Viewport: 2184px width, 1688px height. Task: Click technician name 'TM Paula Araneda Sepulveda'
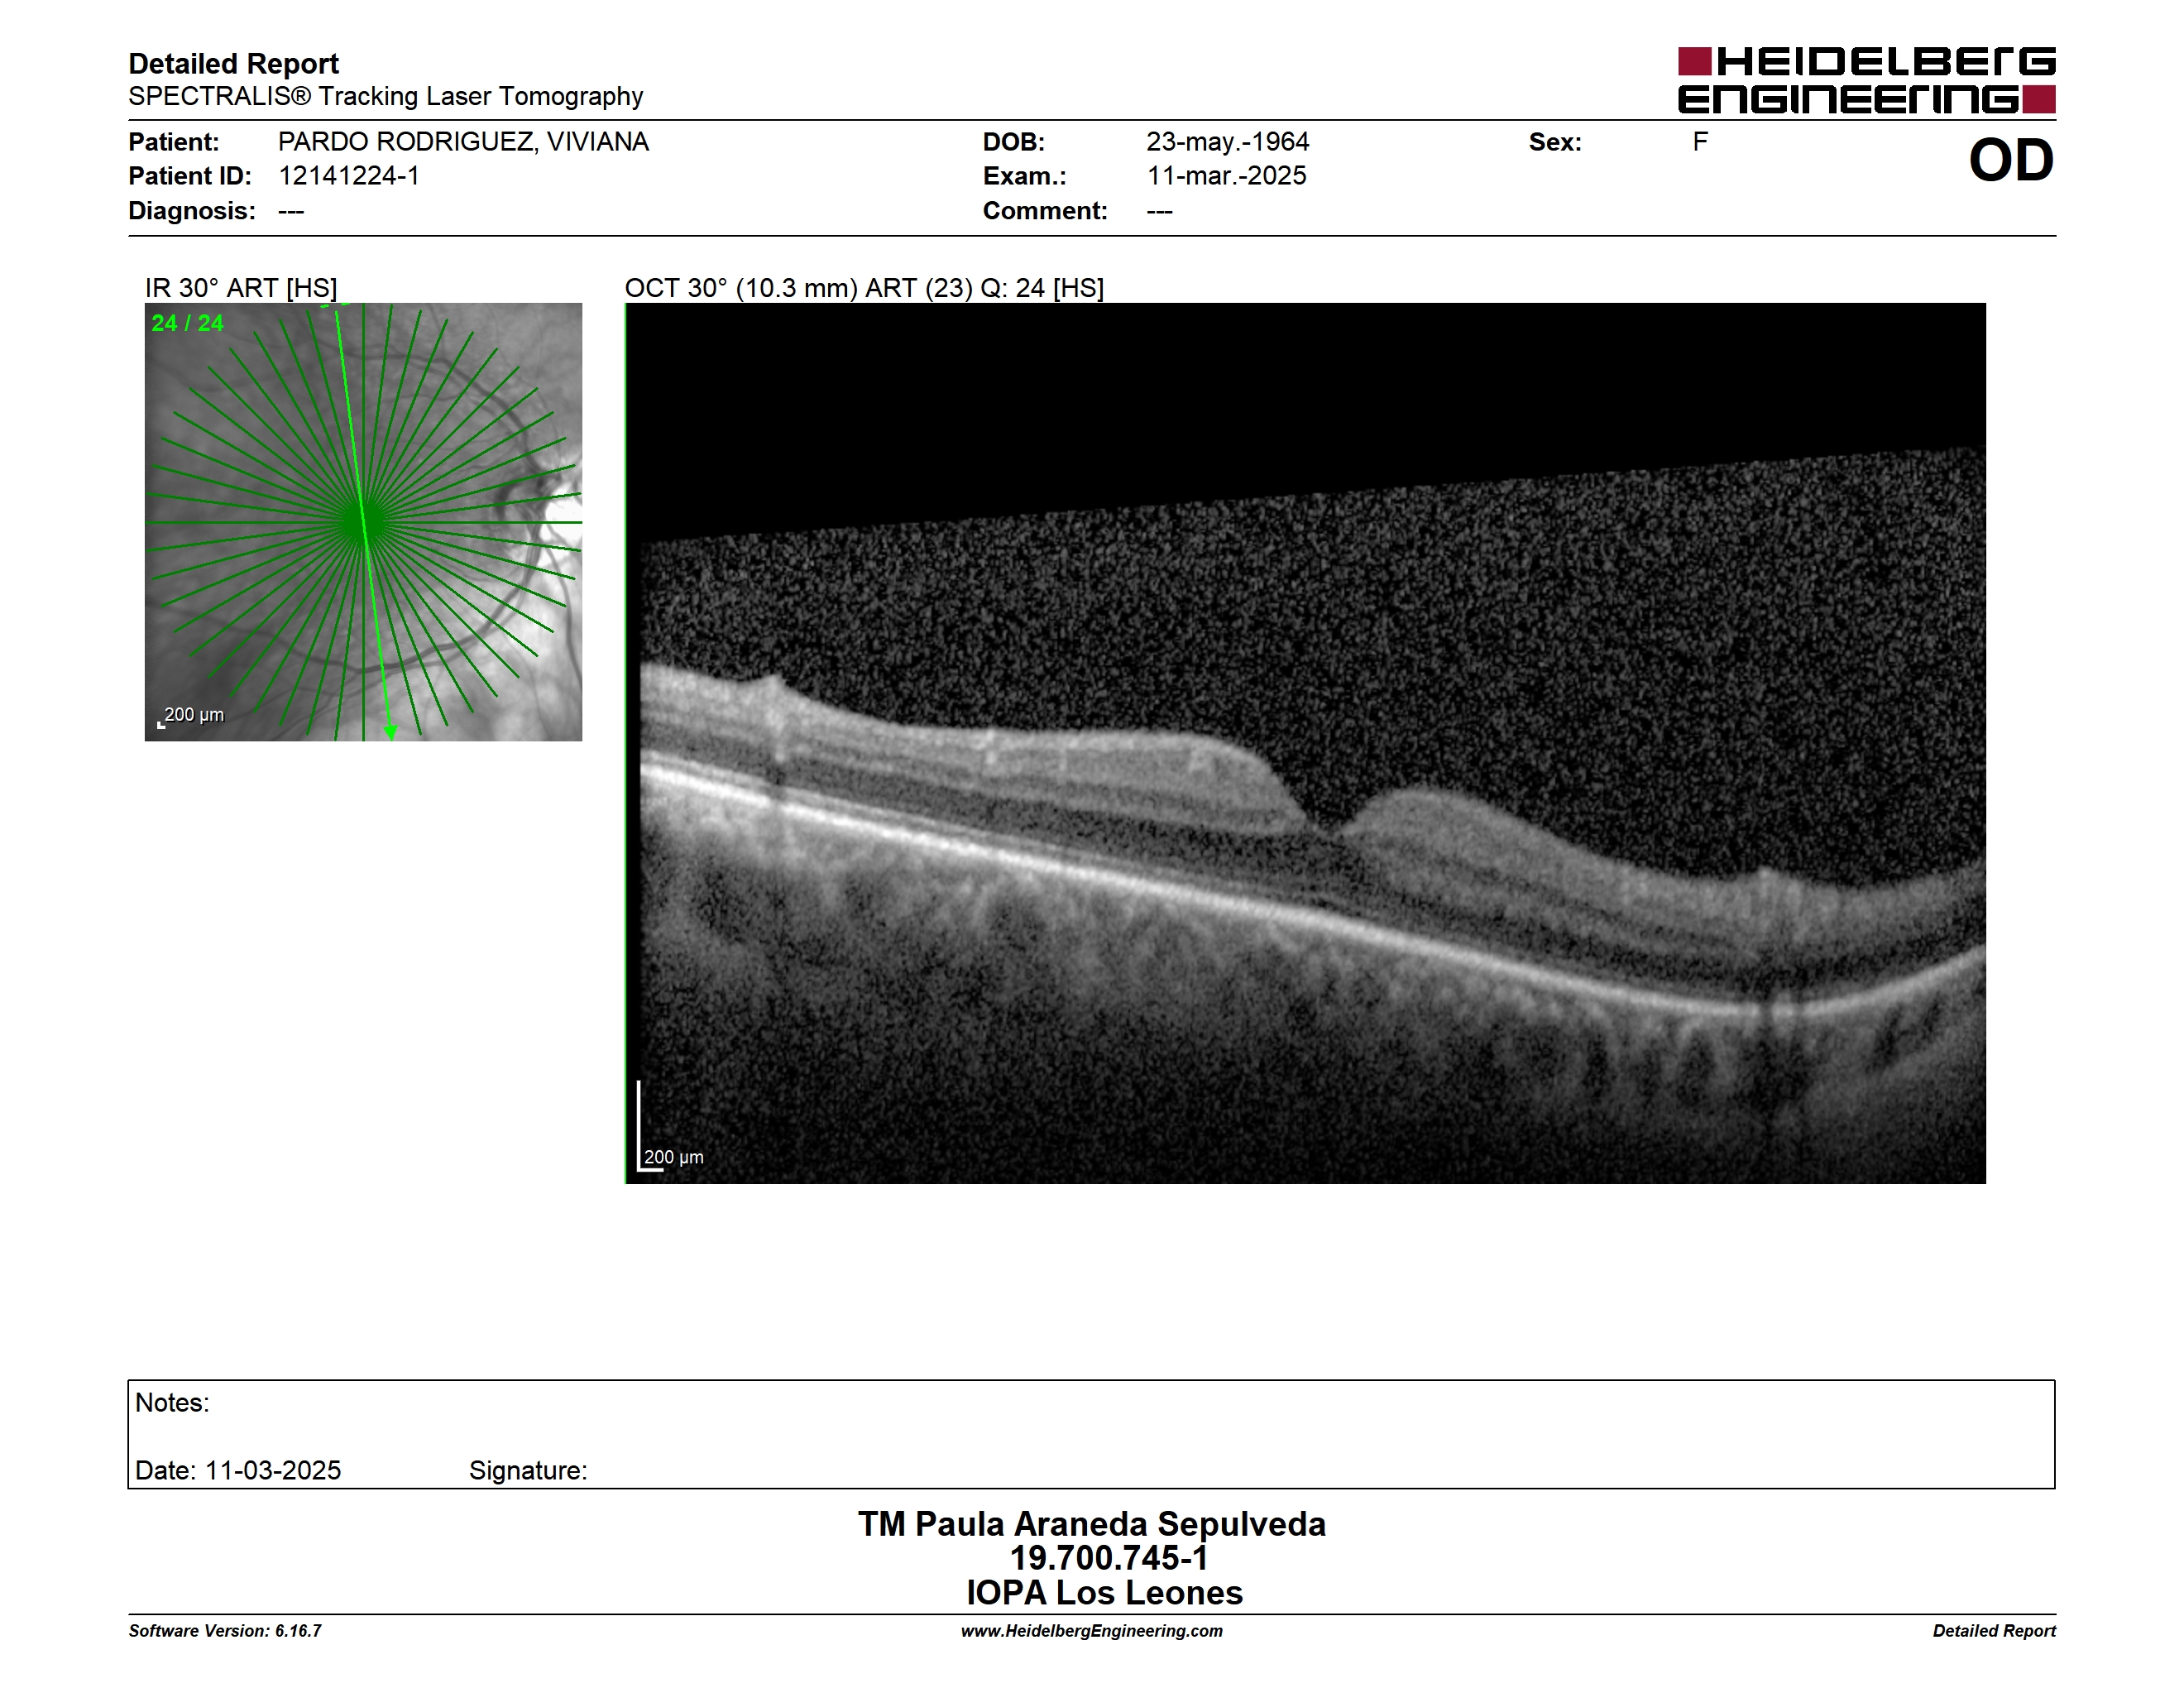(x=1091, y=1524)
